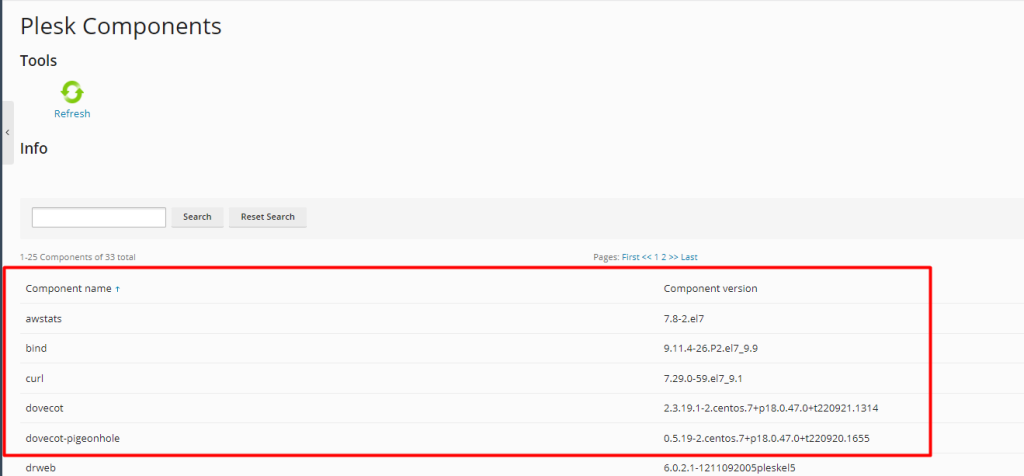Sort by the Component name column header

69,289
